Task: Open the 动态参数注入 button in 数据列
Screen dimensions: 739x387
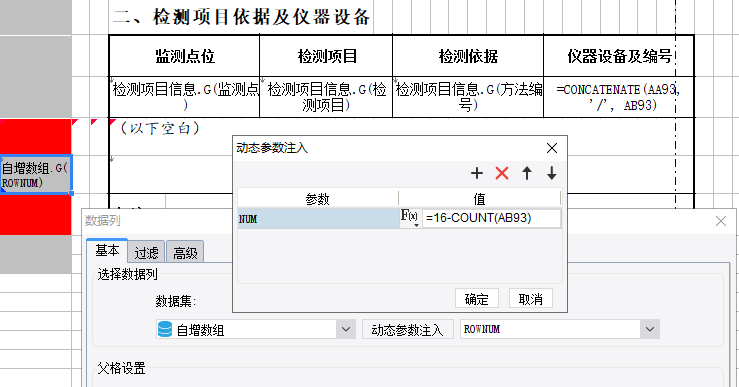Action: pos(408,329)
